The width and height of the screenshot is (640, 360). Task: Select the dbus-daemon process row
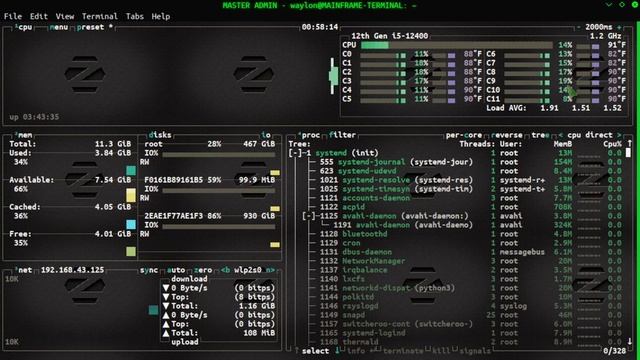pos(456,252)
